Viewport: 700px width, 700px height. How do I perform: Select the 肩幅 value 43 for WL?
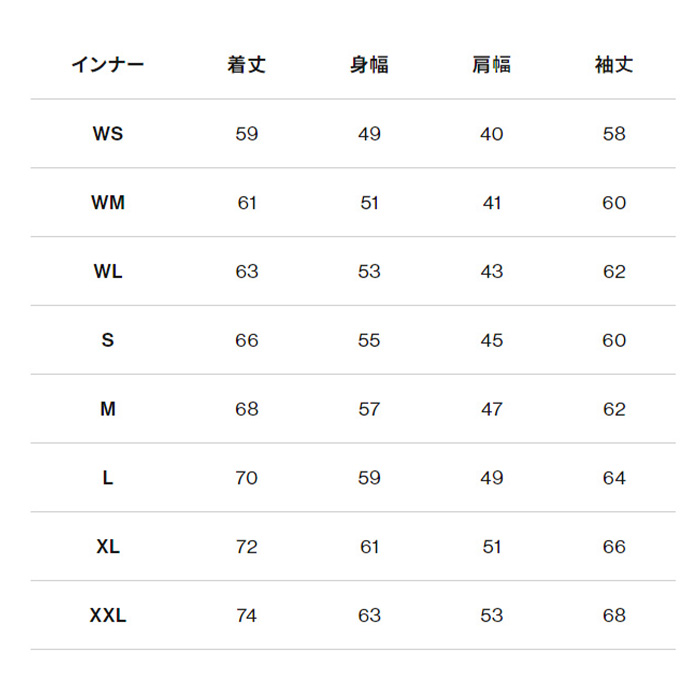(x=491, y=271)
